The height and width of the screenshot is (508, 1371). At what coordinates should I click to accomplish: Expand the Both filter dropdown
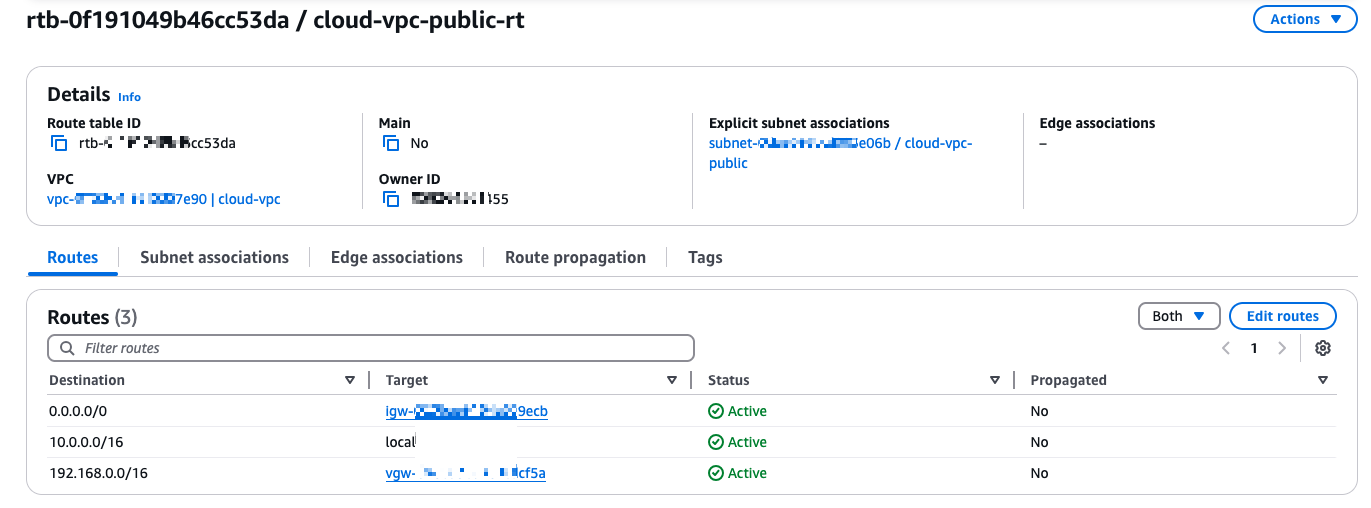[1178, 316]
